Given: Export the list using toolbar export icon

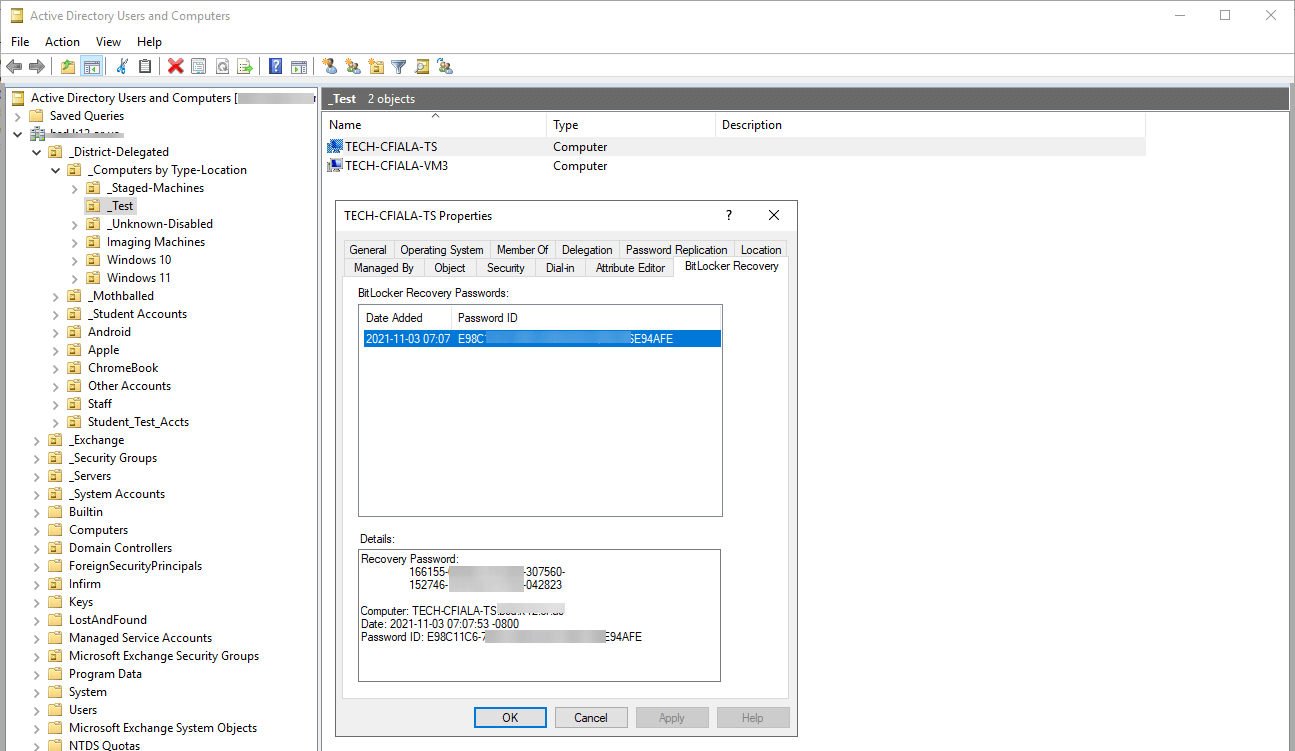Looking at the screenshot, I should 243,66.
